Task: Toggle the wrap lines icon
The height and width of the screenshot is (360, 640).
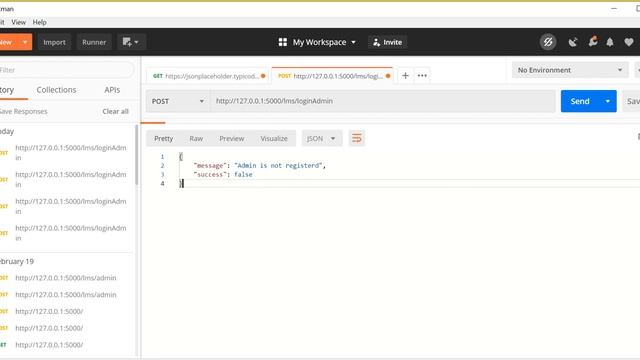Action: pos(356,138)
